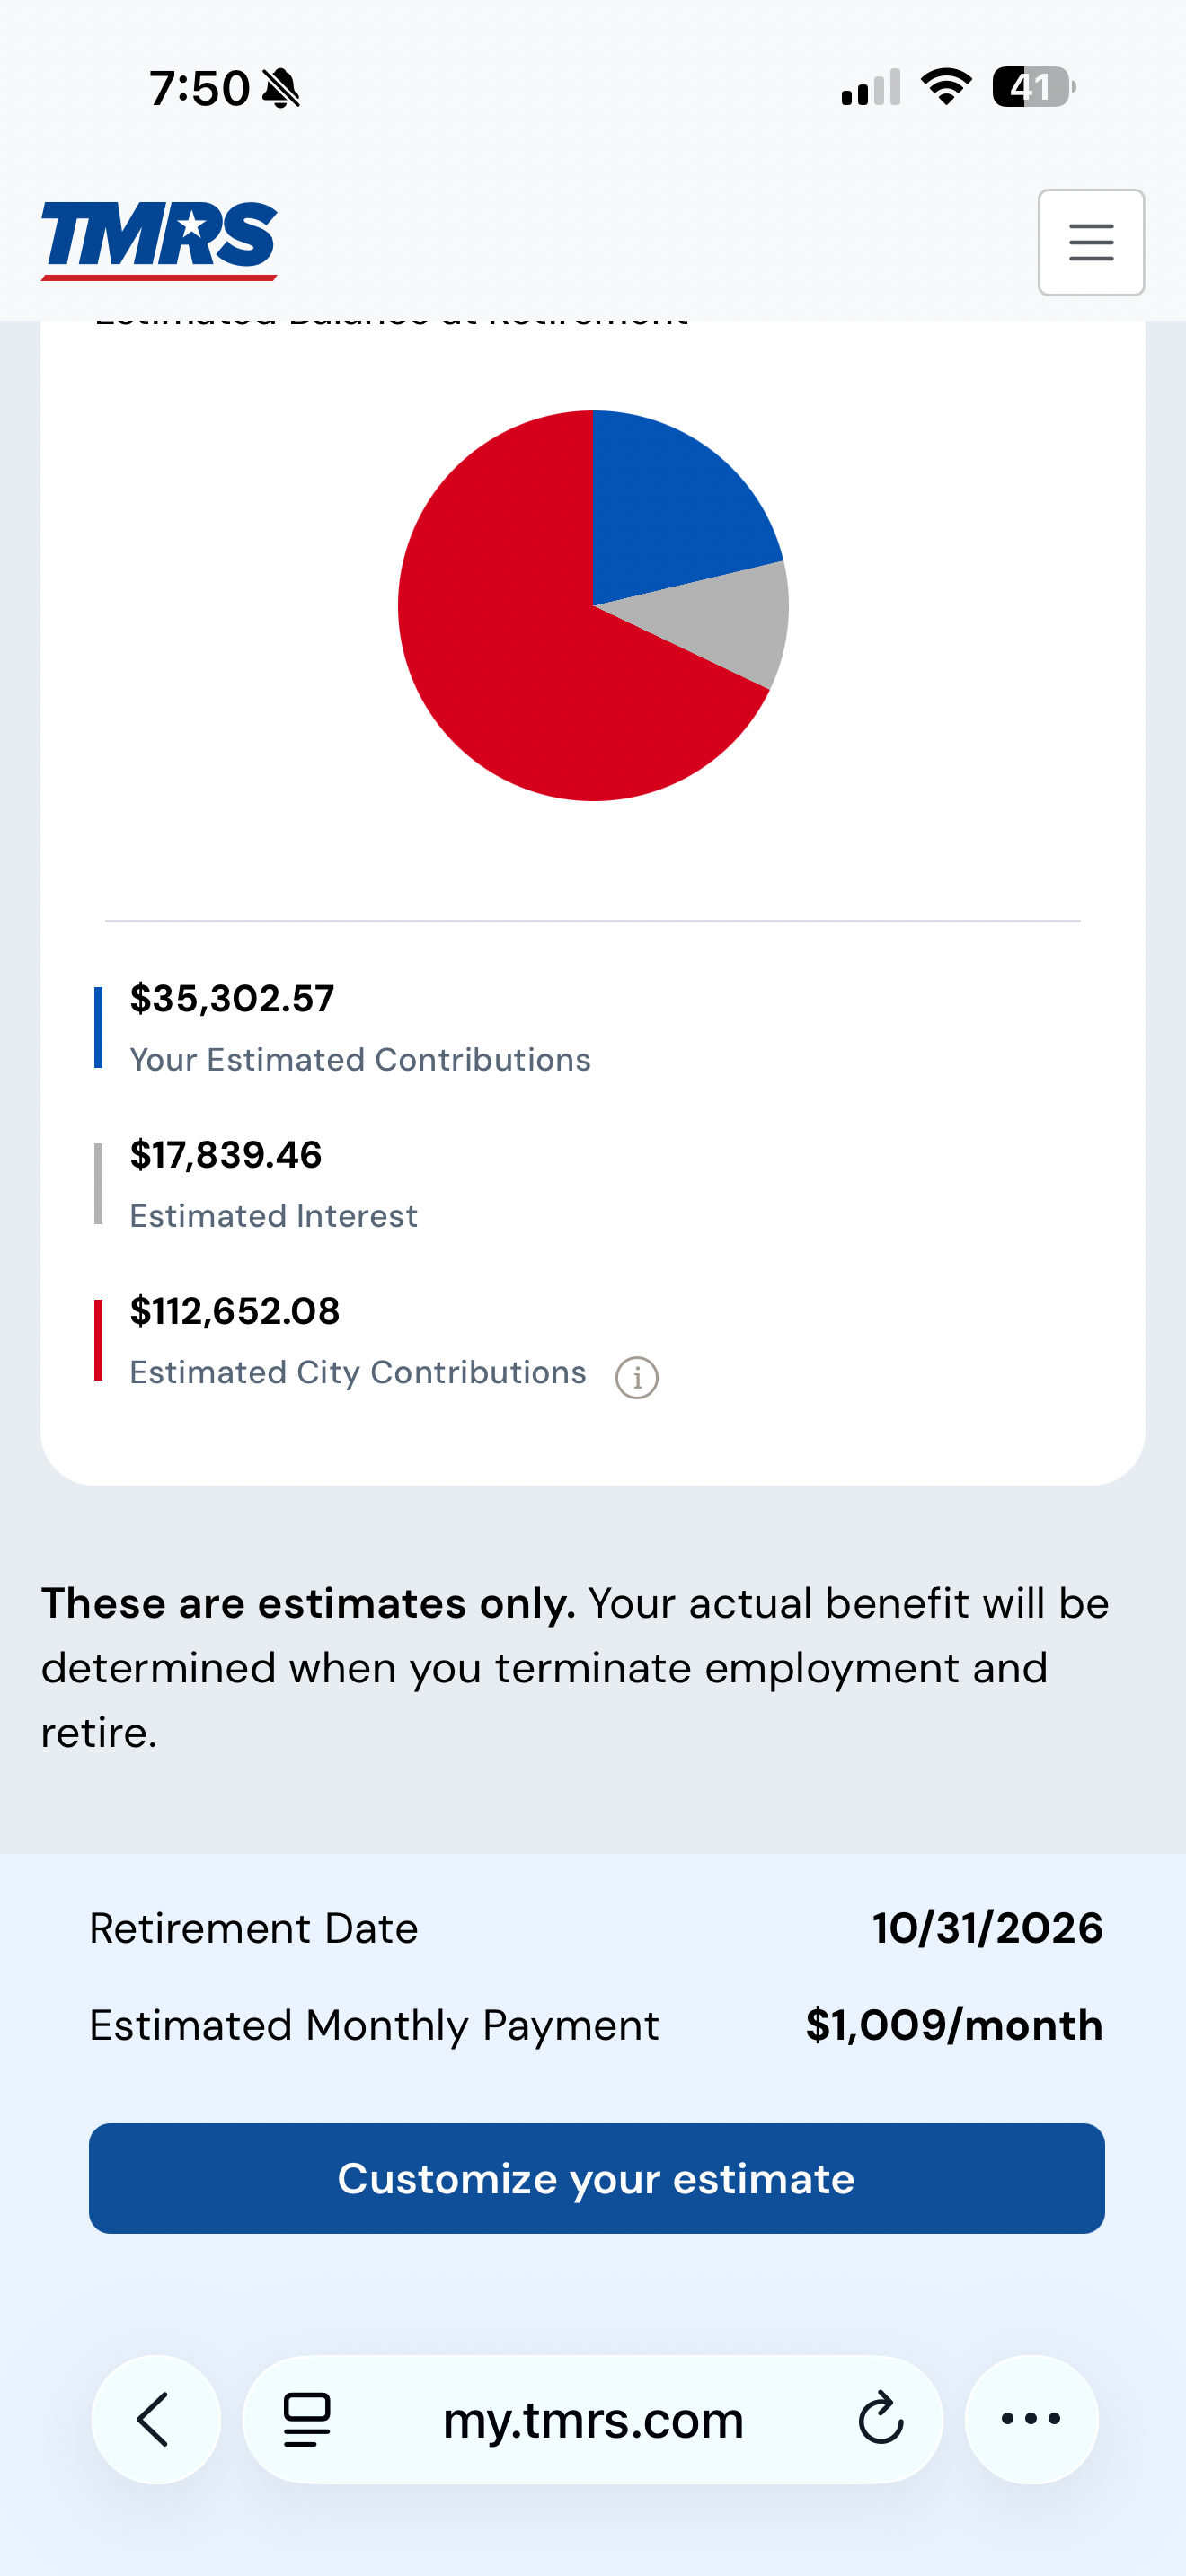Tap the TMRS logo
1186x2576 pixels.
click(159, 241)
